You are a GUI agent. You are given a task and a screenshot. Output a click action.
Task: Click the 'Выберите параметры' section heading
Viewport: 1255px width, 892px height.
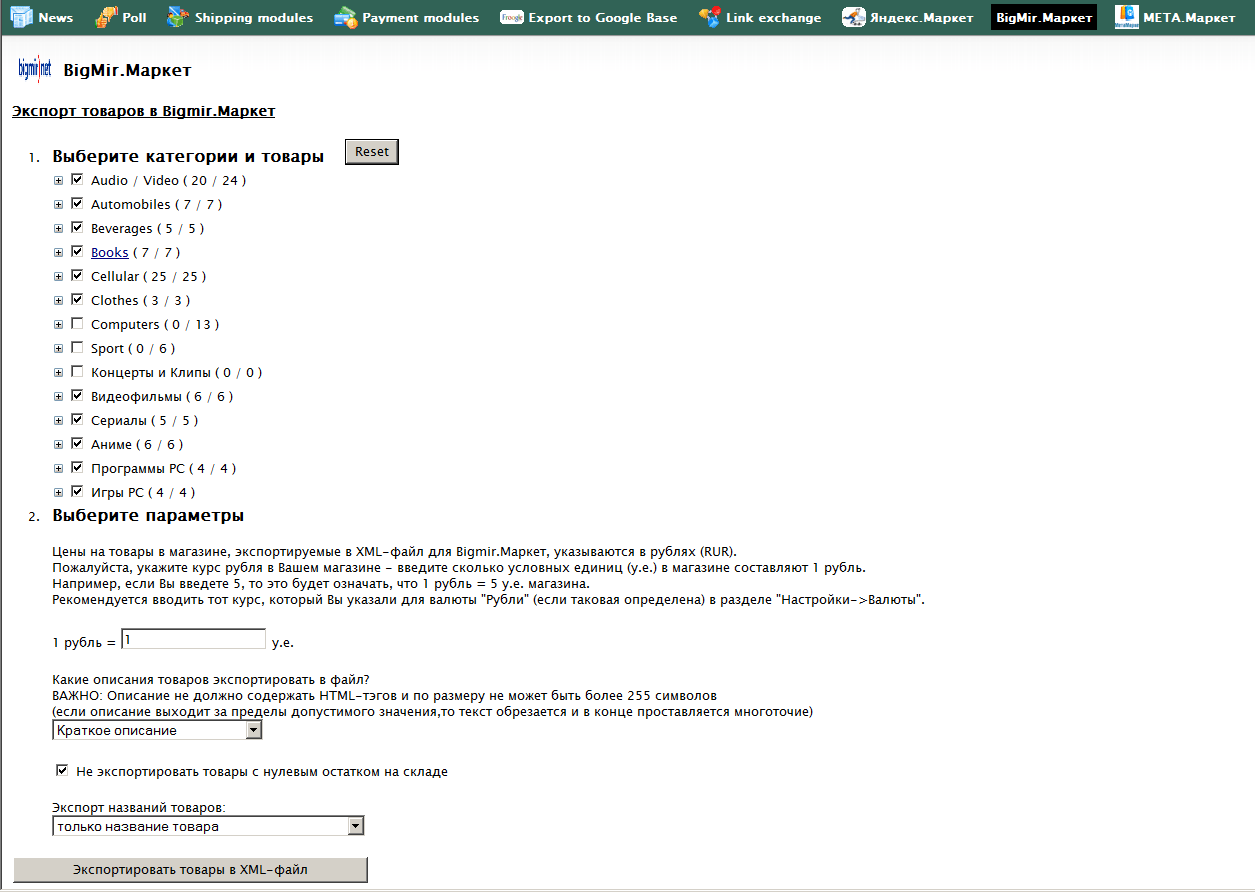(x=148, y=516)
